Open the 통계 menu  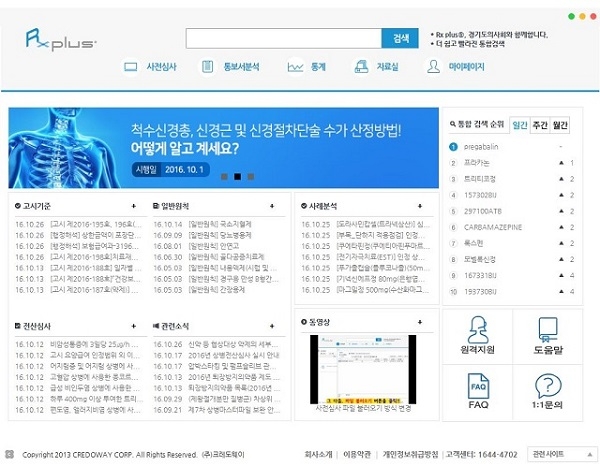[x=318, y=67]
